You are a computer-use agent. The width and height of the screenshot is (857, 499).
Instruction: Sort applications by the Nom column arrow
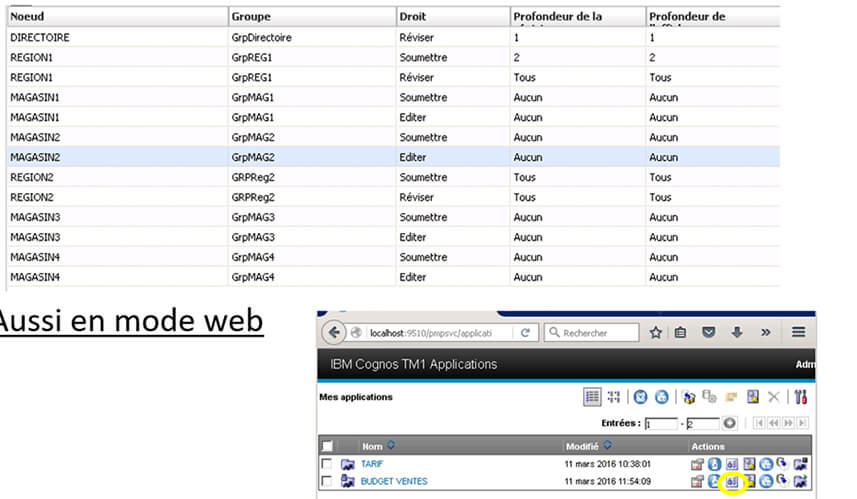pyautogui.click(x=391, y=445)
